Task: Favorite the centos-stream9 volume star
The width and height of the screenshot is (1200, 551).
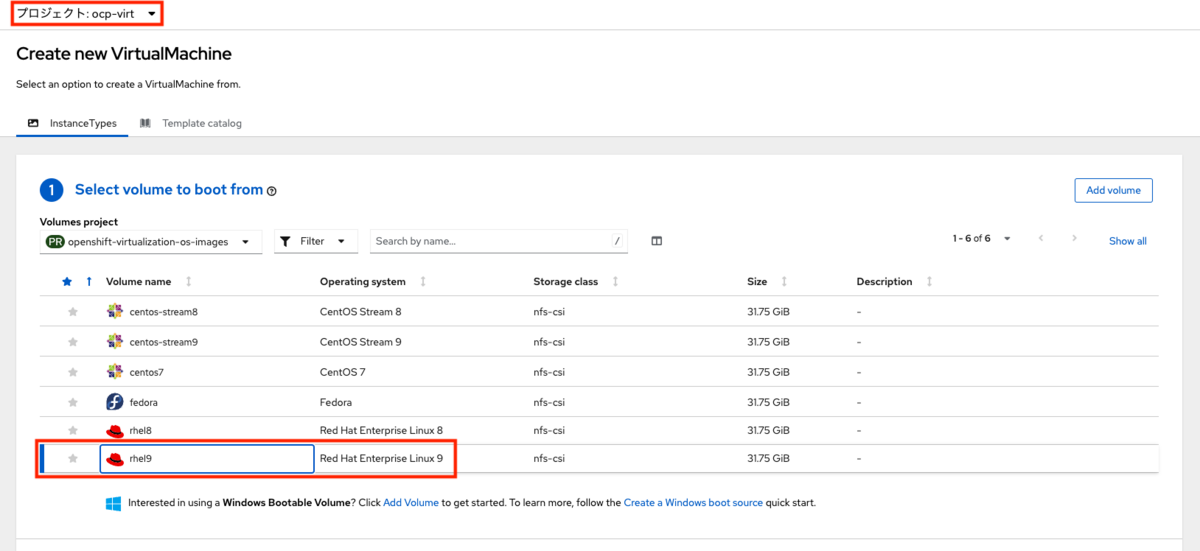Action: click(x=73, y=342)
